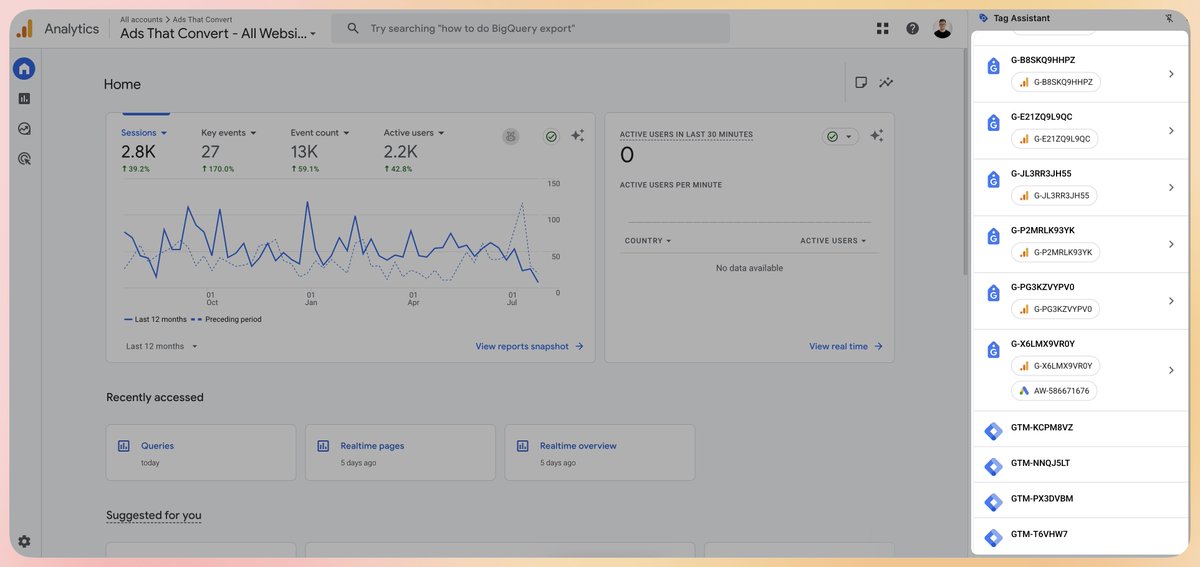Click the Last 12 months legend entry
1200x567 pixels.
[155, 319]
